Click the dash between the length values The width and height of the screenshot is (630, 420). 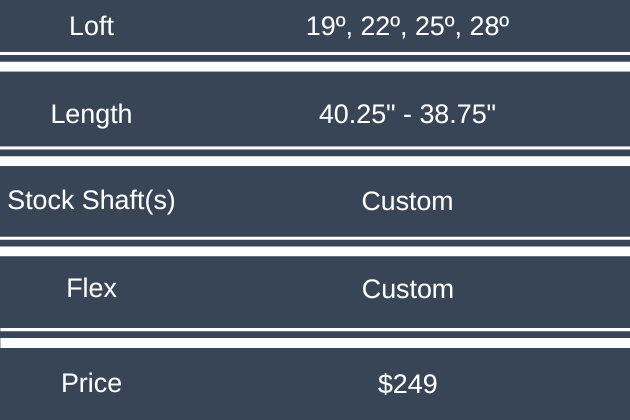click(x=407, y=114)
